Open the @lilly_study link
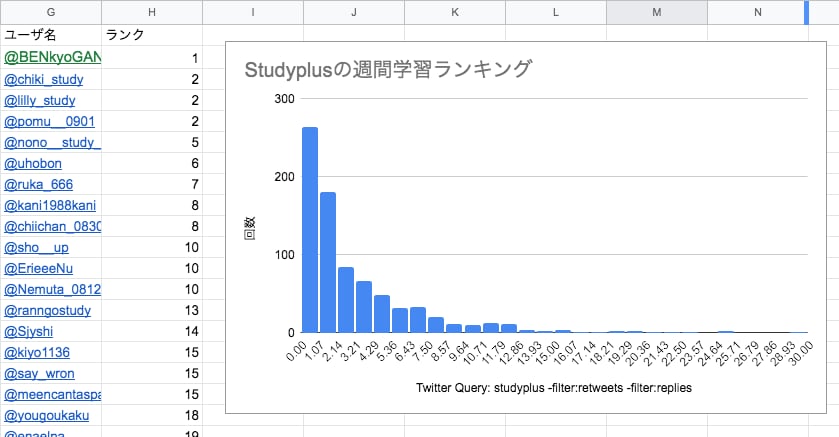This screenshot has height=437, width=839. (40, 100)
